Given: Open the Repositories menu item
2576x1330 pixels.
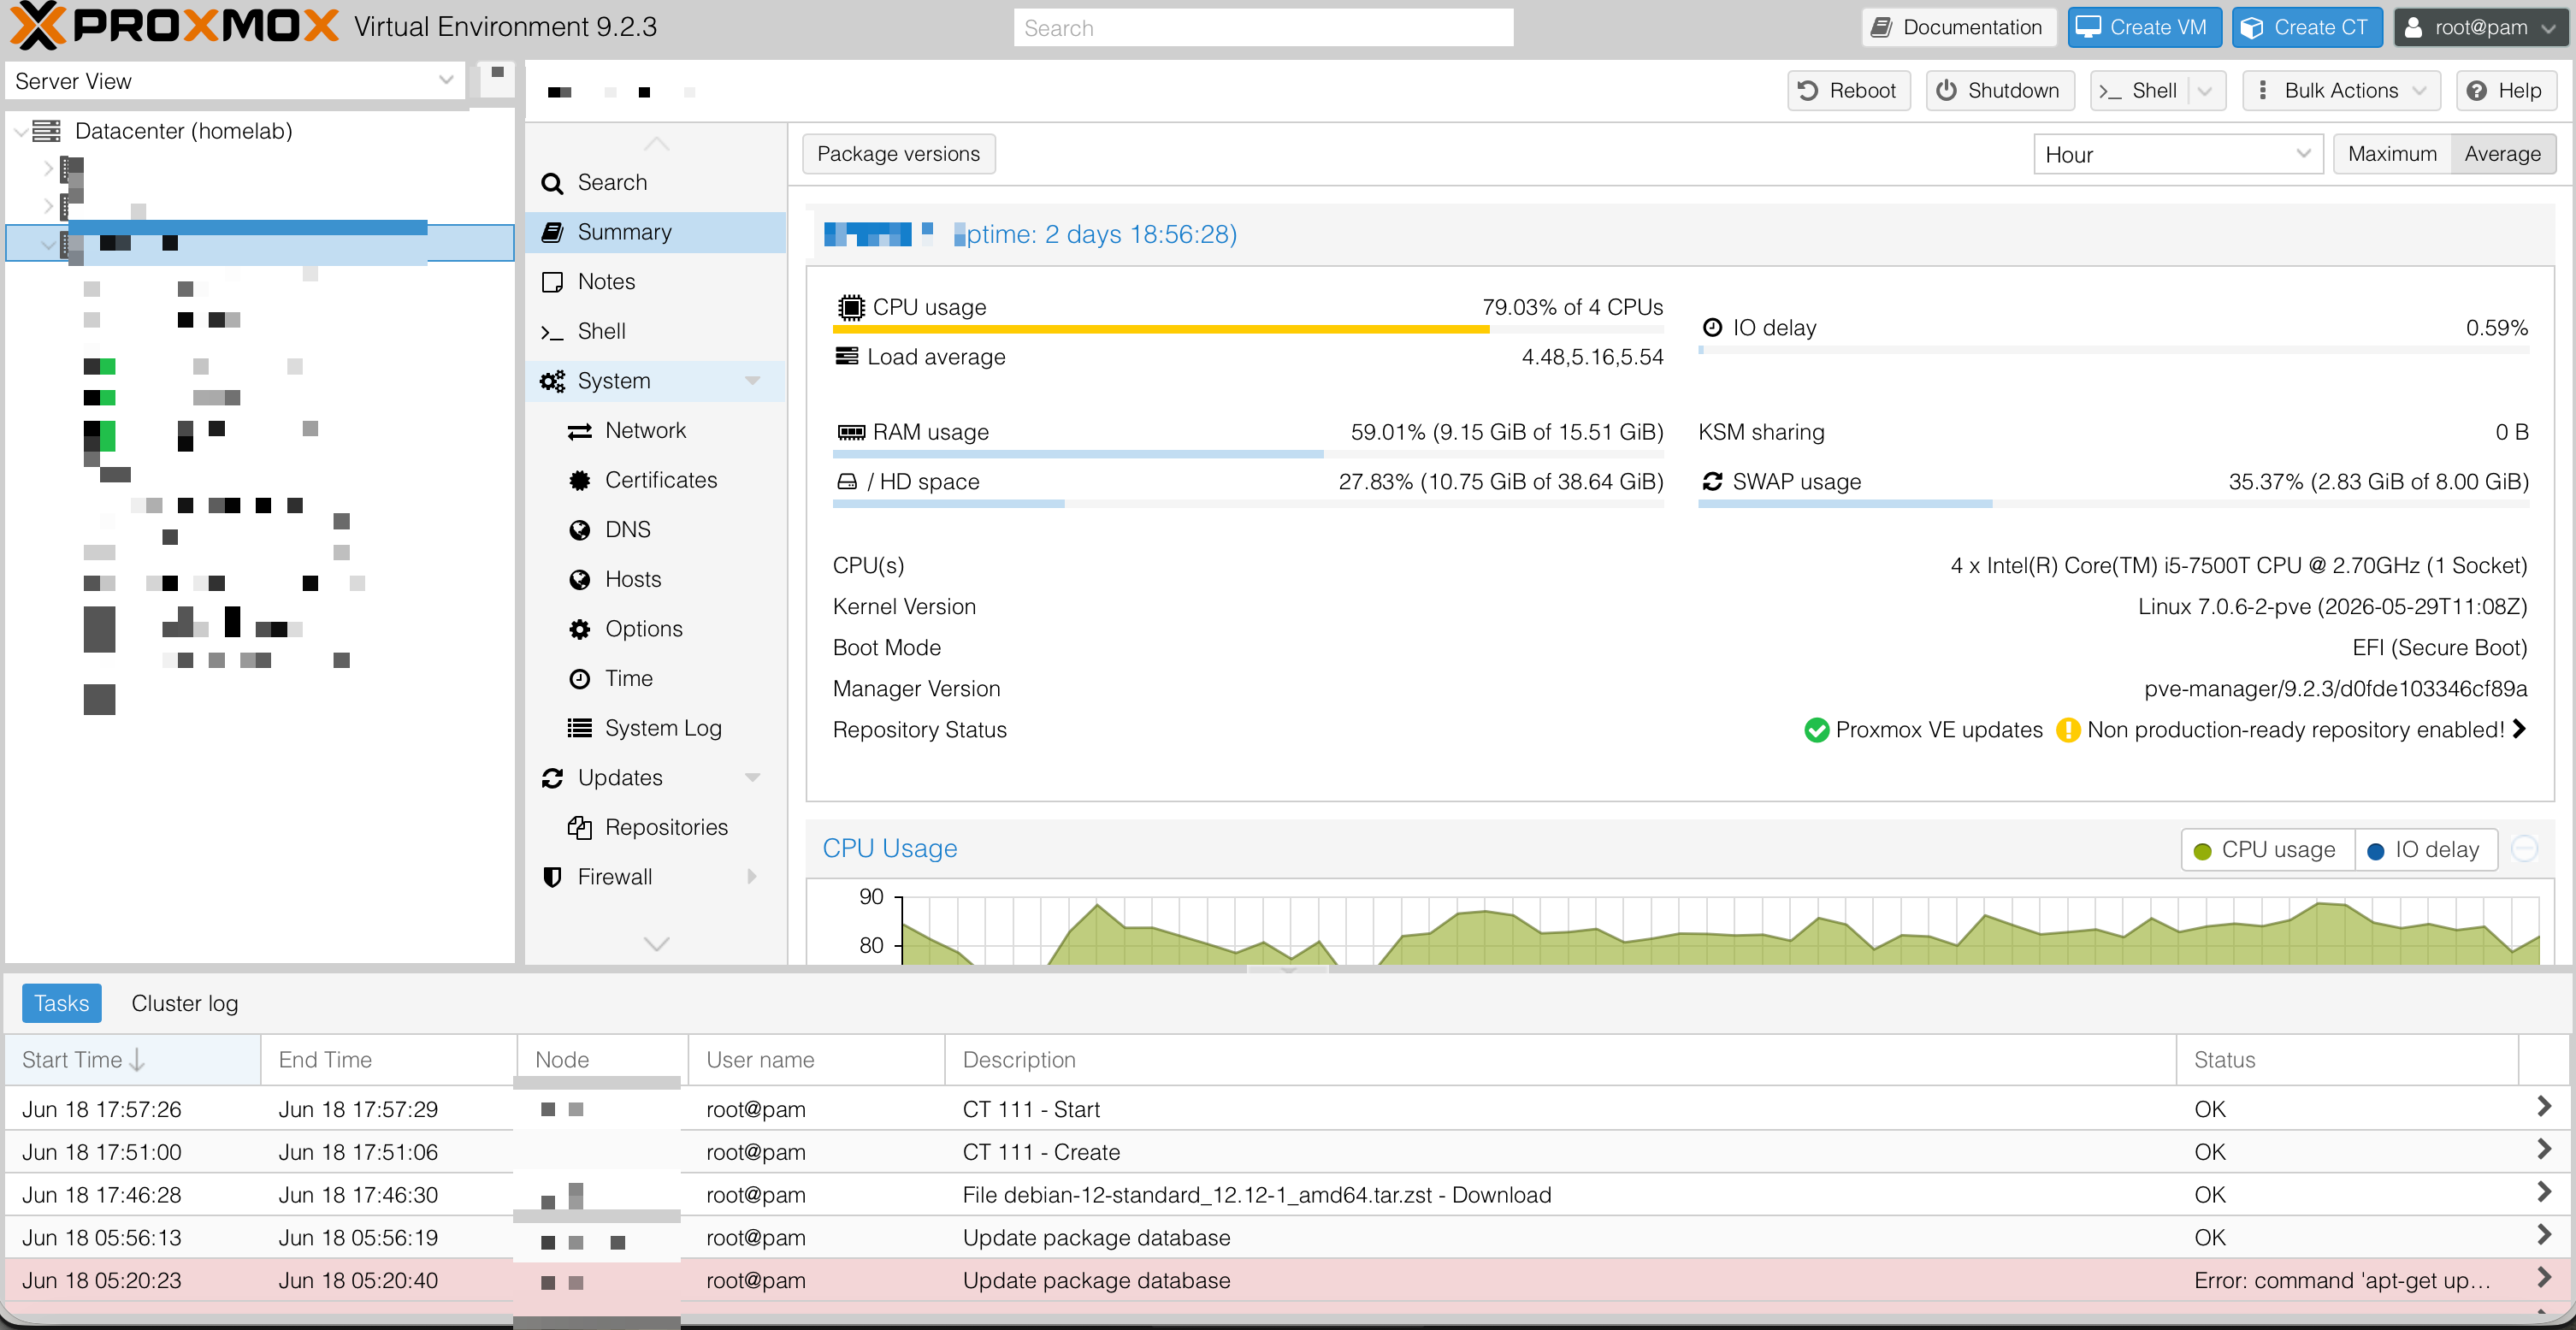Looking at the screenshot, I should pyautogui.click(x=656, y=827).
